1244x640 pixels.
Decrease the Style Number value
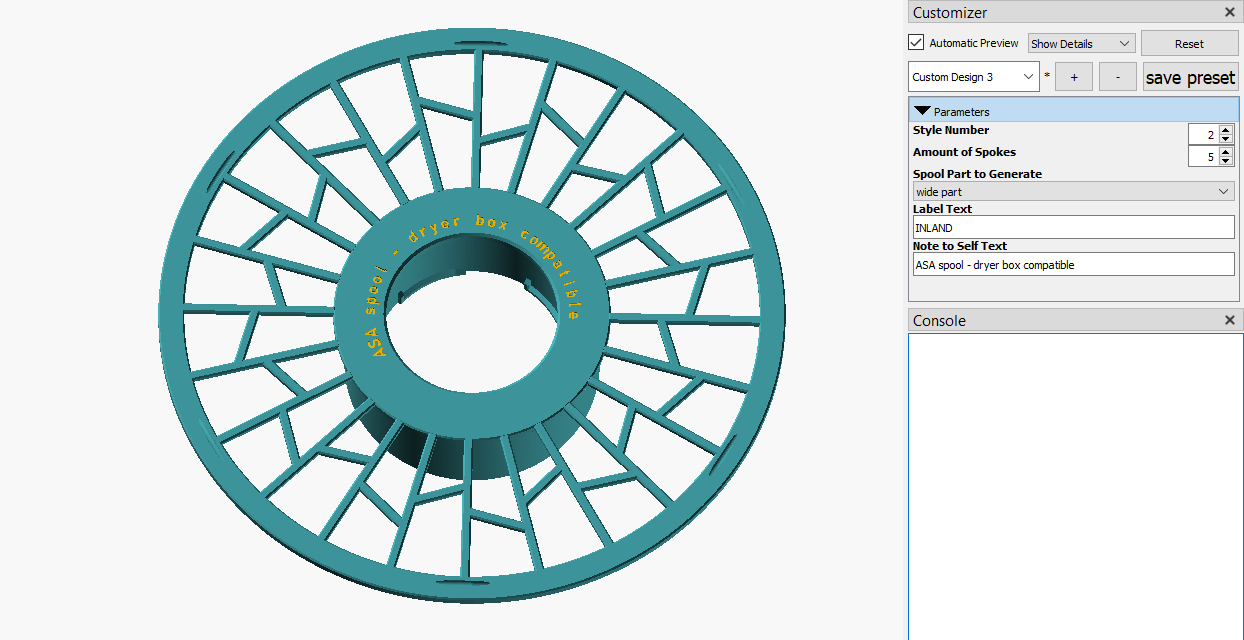pos(1226,139)
